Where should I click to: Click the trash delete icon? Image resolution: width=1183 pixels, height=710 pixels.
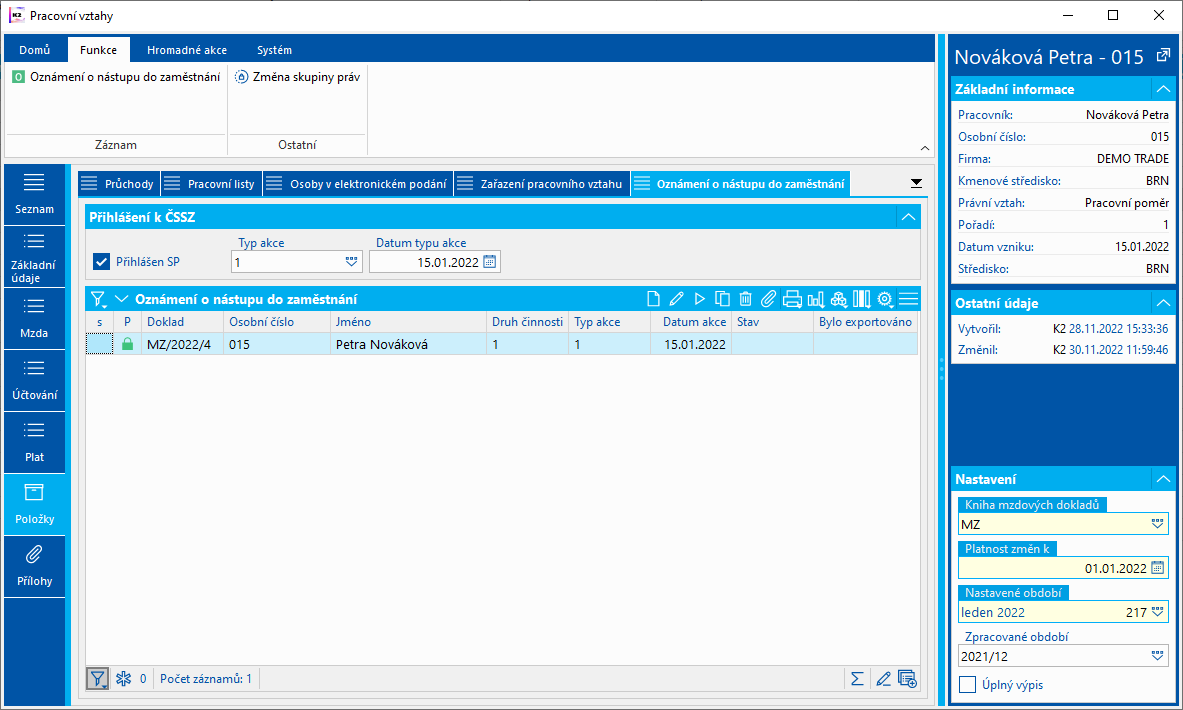click(x=745, y=300)
